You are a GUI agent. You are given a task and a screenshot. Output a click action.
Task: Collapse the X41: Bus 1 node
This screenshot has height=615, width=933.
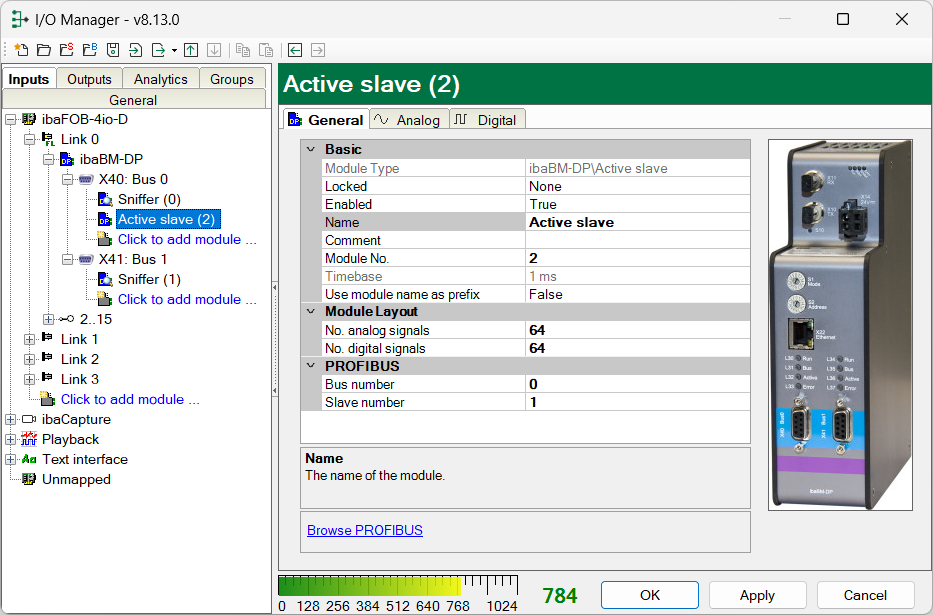(67, 259)
